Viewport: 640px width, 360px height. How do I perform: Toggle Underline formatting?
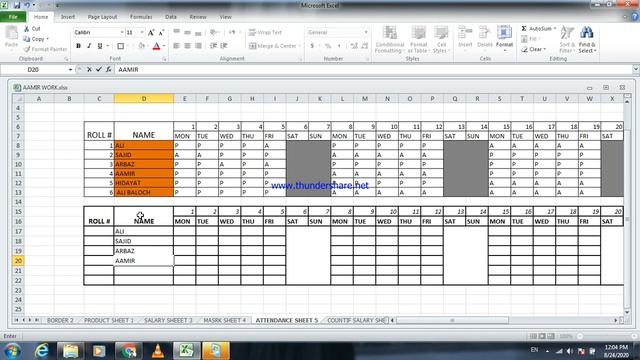[x=100, y=46]
